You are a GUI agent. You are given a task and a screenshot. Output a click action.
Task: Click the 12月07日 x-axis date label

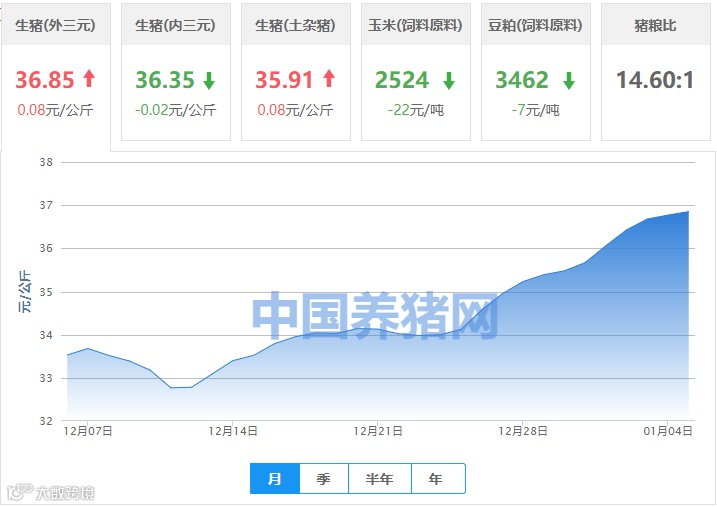click(88, 431)
